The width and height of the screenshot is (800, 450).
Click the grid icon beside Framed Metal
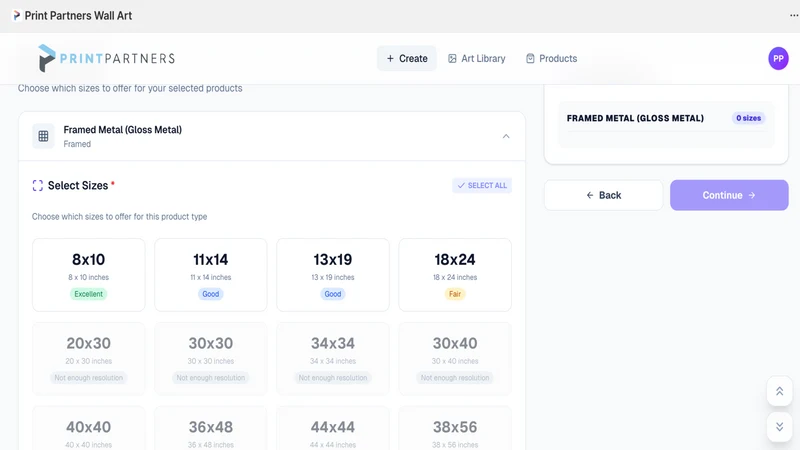(43, 136)
